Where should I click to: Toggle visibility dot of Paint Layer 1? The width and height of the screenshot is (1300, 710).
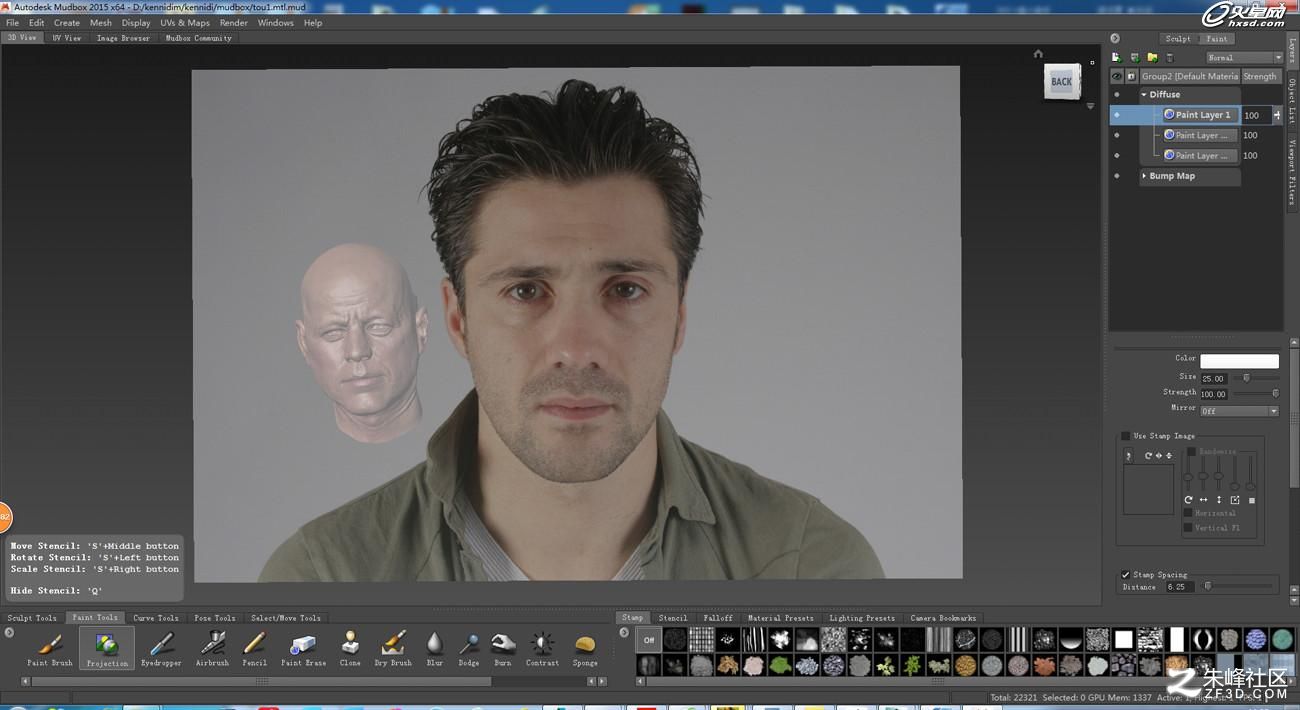click(1117, 115)
